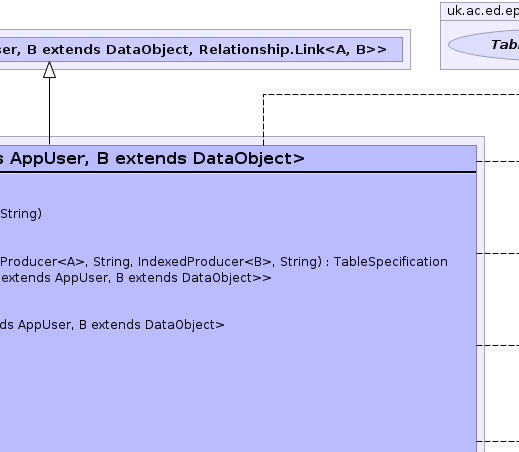Screen dimensions: 519x452
Task: Click the line ending with DataObject>>
Action: tap(136, 278)
